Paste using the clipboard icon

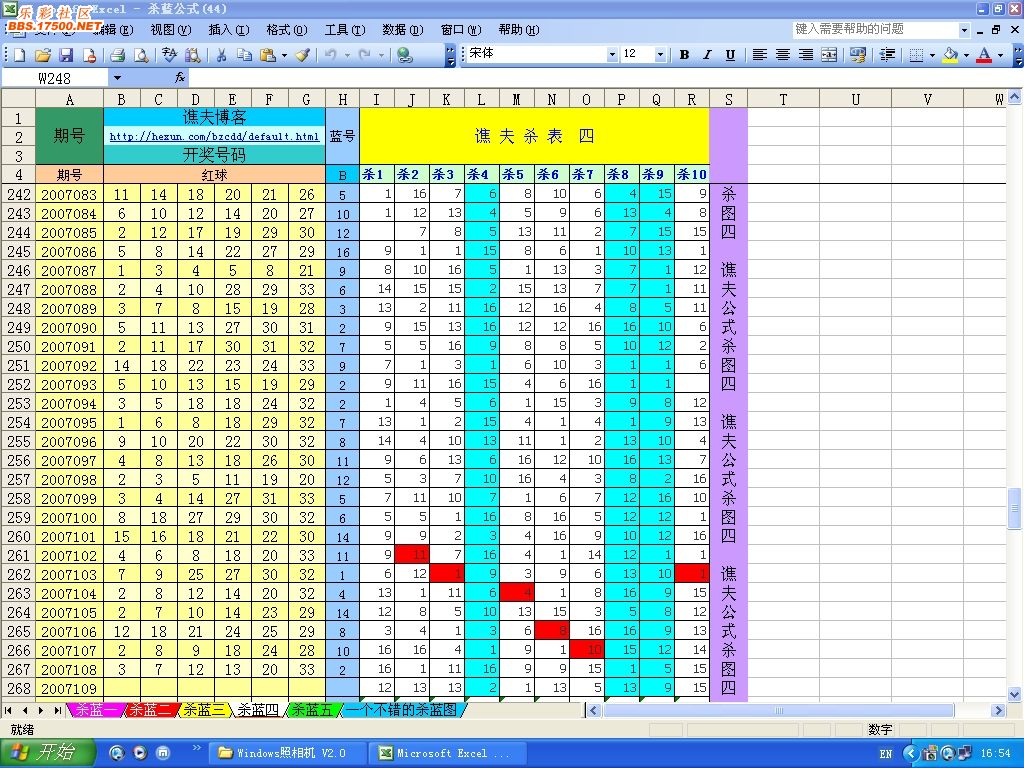[268, 56]
